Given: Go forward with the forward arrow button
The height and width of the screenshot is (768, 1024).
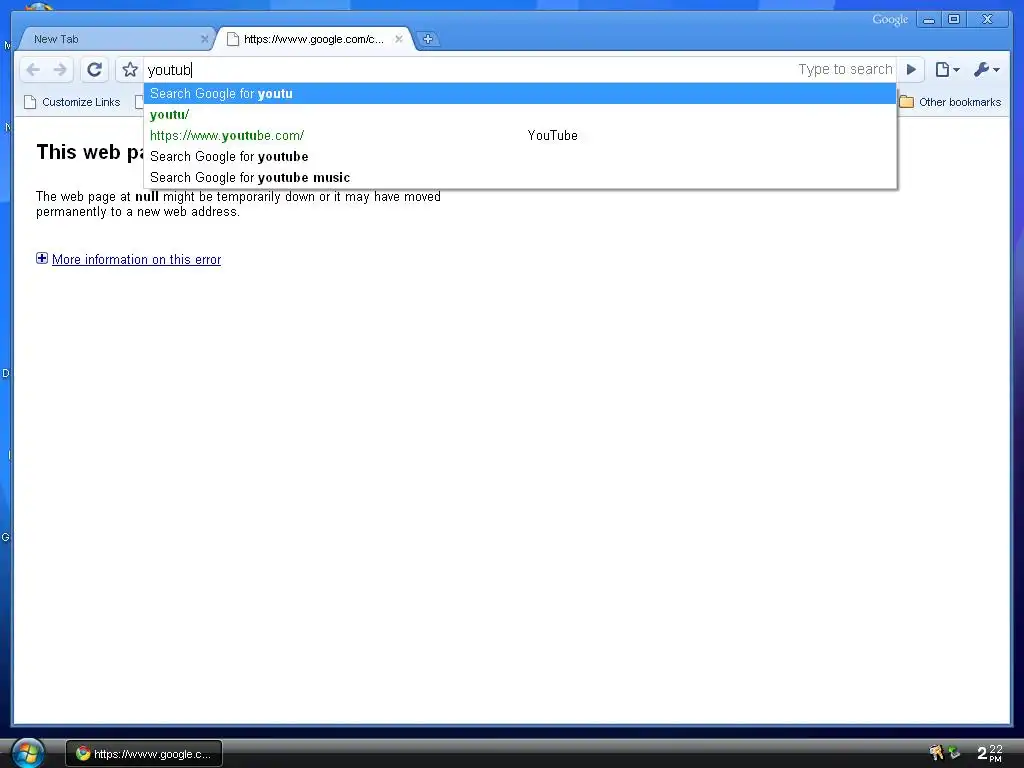Looking at the screenshot, I should pyautogui.click(x=59, y=70).
